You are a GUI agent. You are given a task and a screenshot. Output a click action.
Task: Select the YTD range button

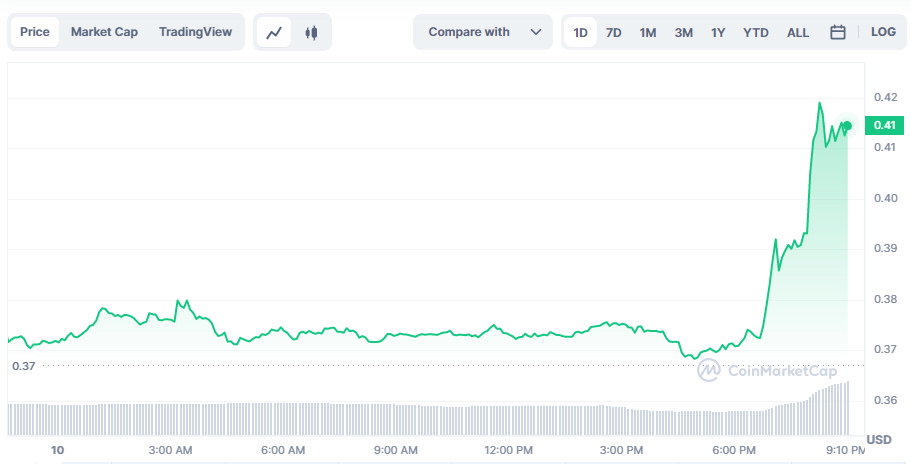tap(756, 32)
